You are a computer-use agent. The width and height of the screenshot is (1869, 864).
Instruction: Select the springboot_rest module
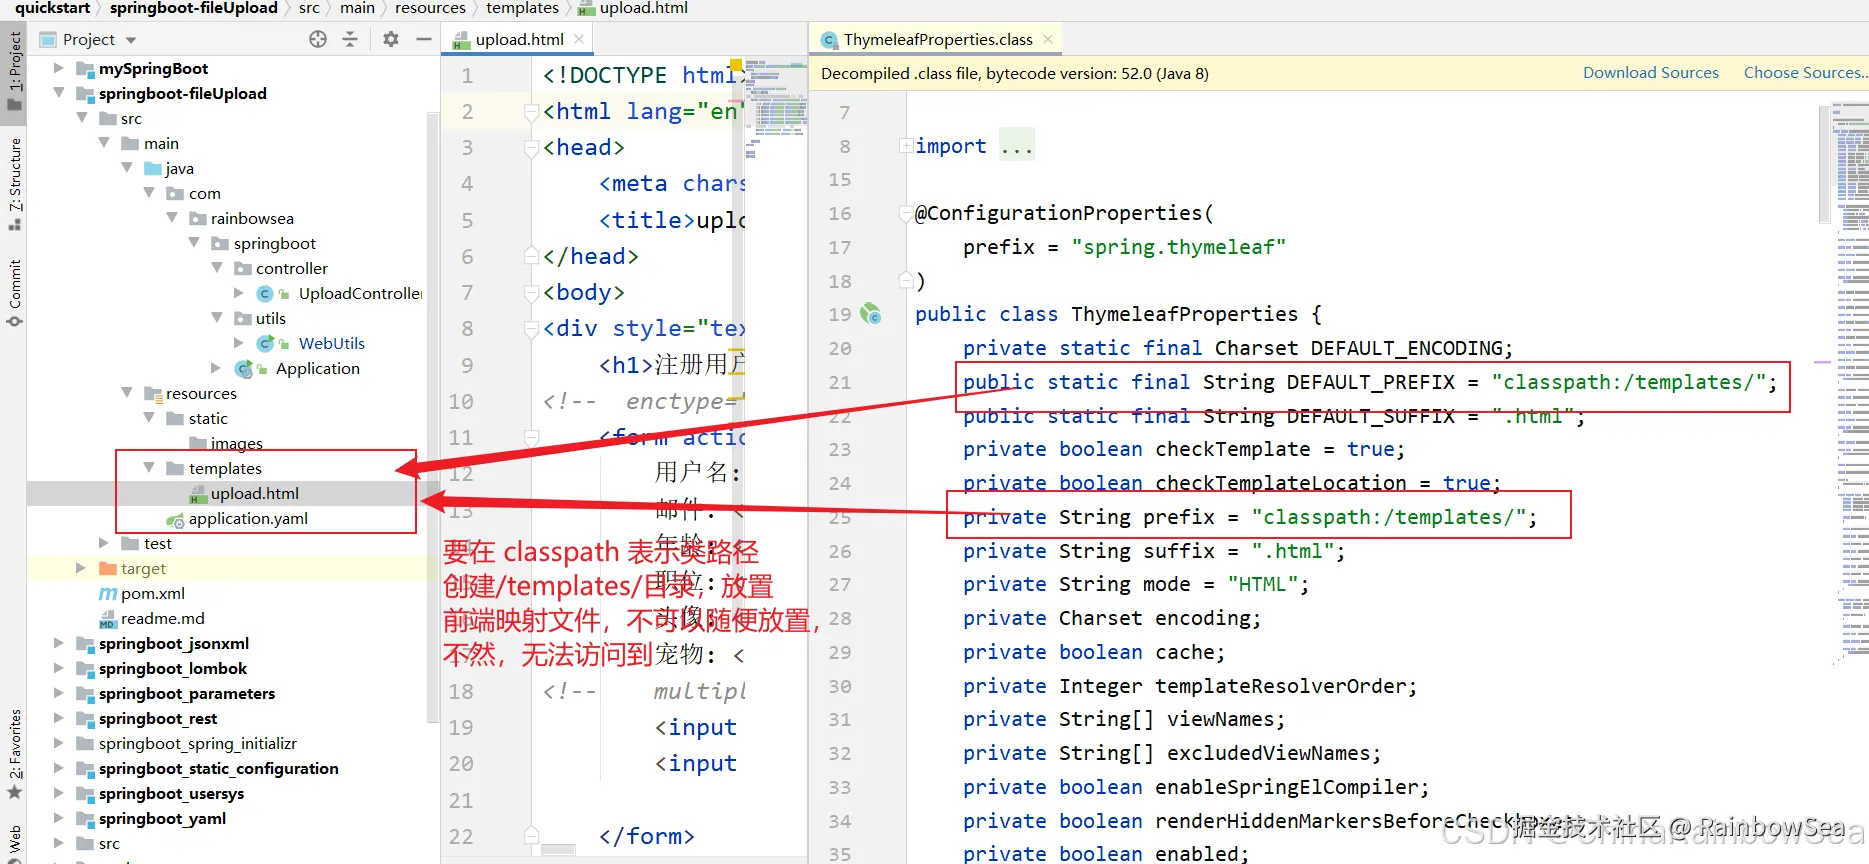click(x=158, y=719)
